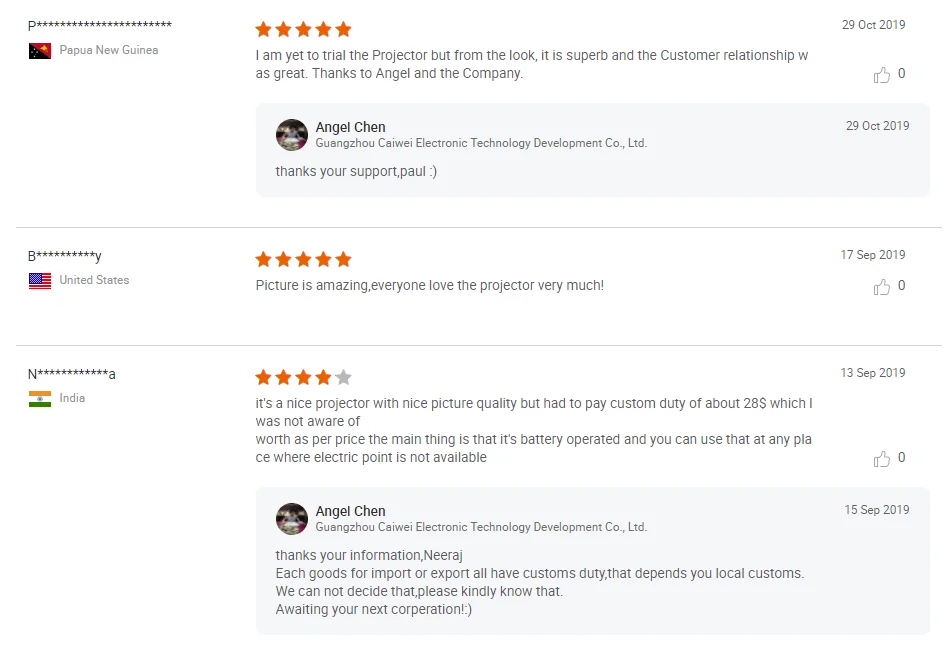Click the gray fifth star on the India review

(343, 377)
